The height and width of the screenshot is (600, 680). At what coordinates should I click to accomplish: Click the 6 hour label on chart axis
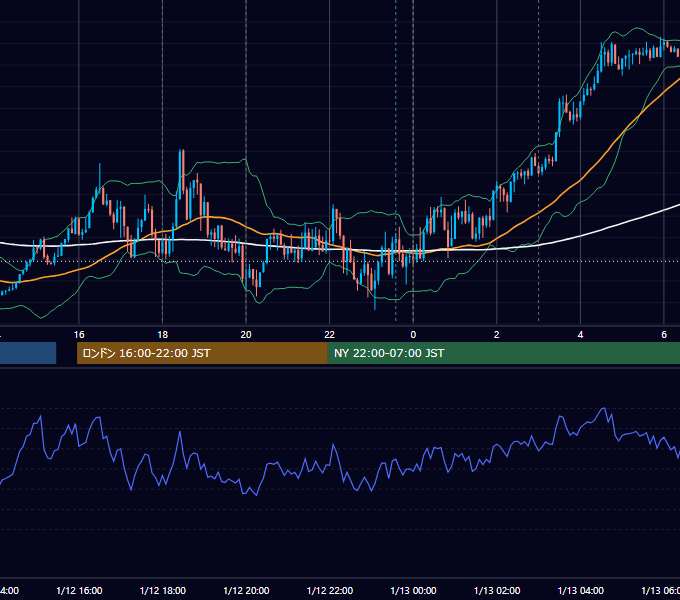pos(664,335)
